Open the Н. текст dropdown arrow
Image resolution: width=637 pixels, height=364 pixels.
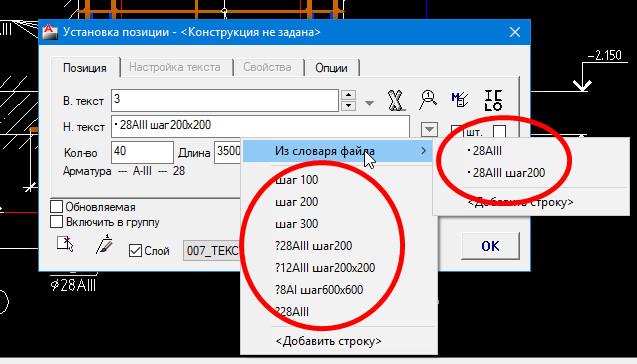(x=429, y=130)
